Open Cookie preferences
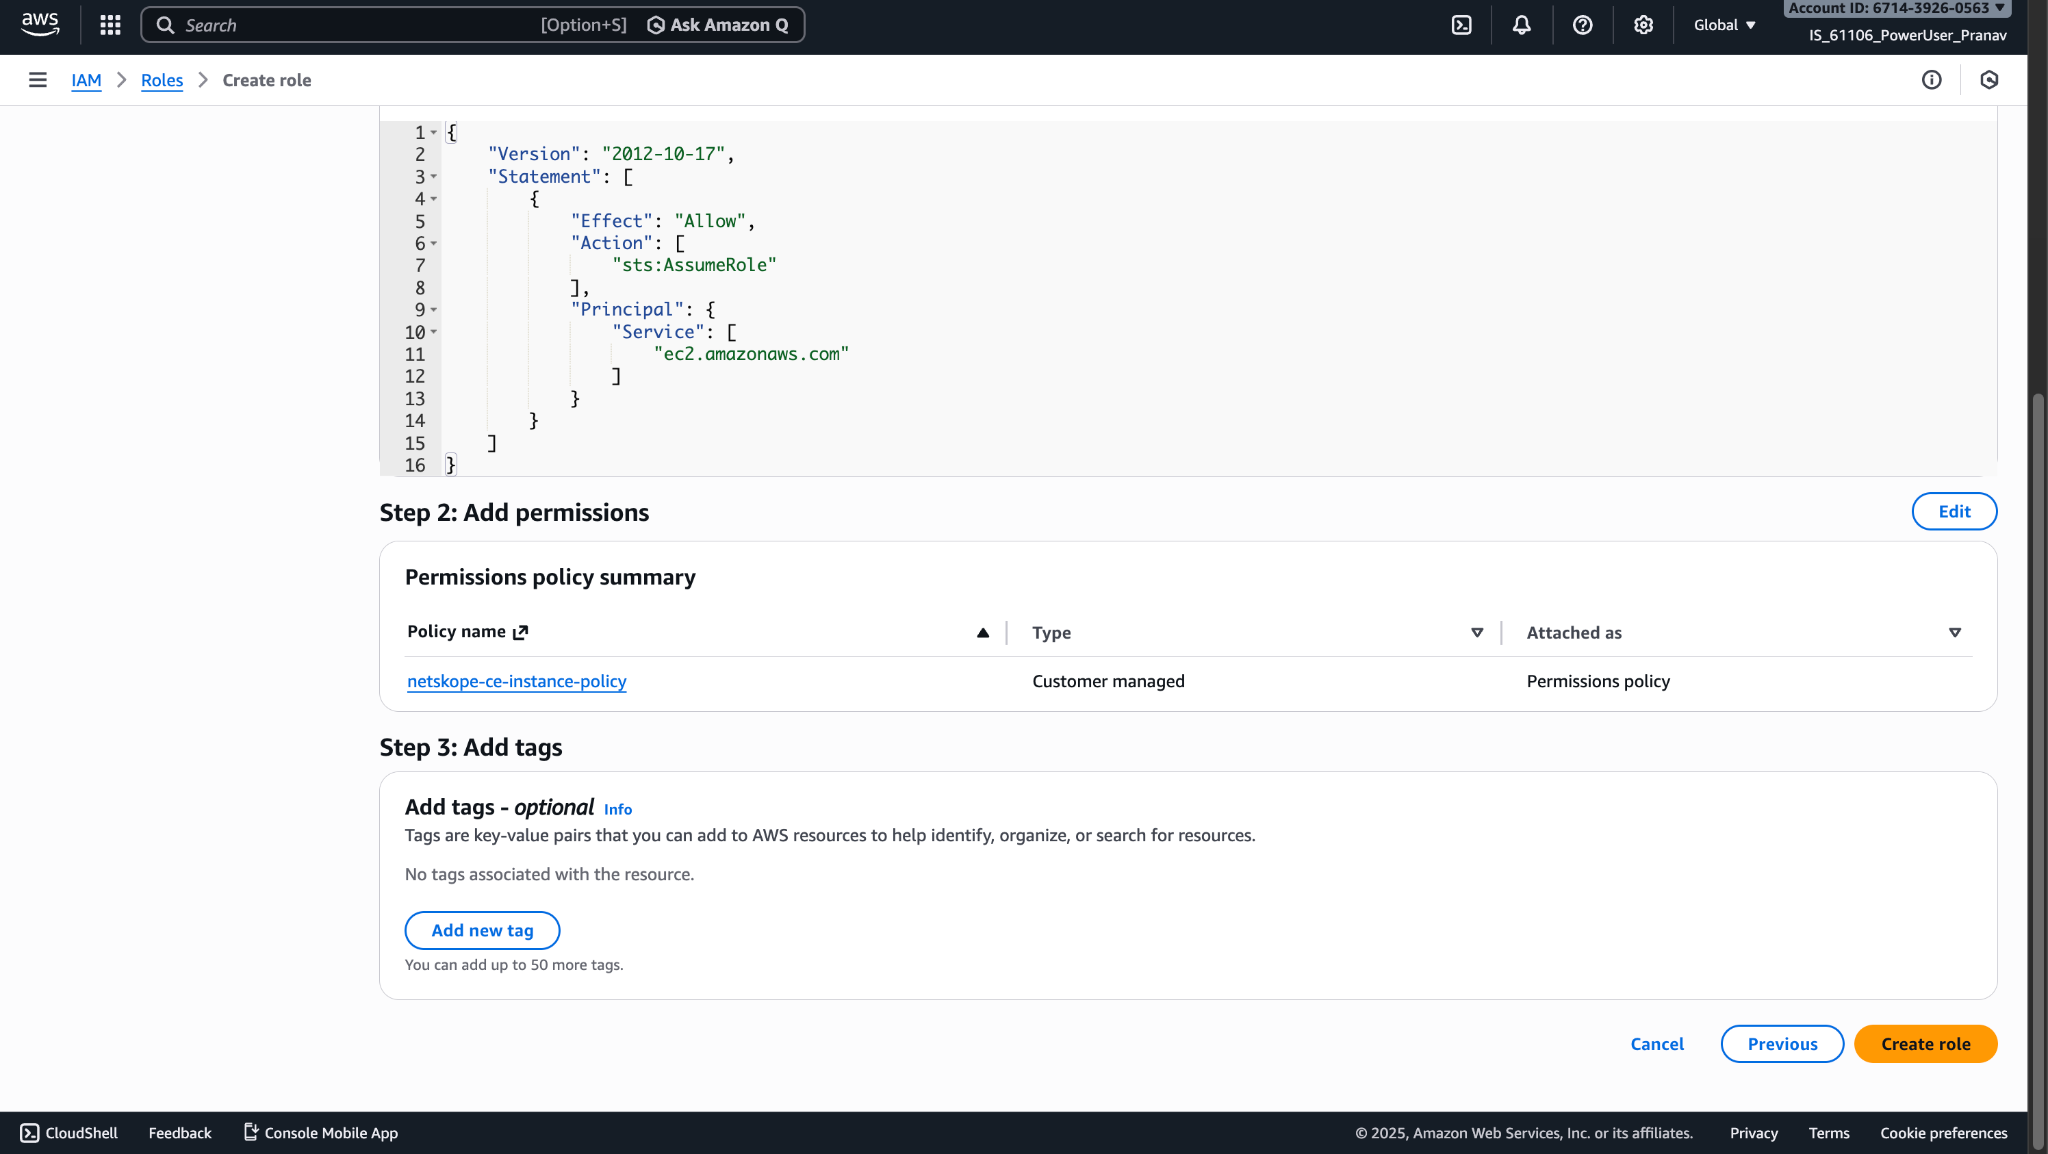 [1943, 1133]
